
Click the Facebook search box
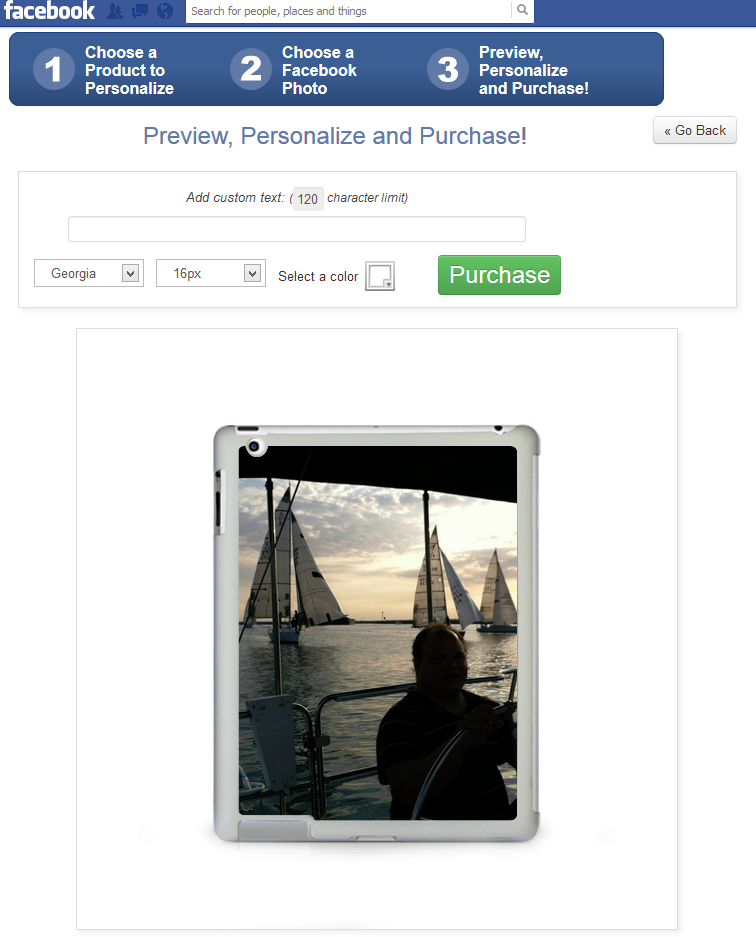pos(348,11)
